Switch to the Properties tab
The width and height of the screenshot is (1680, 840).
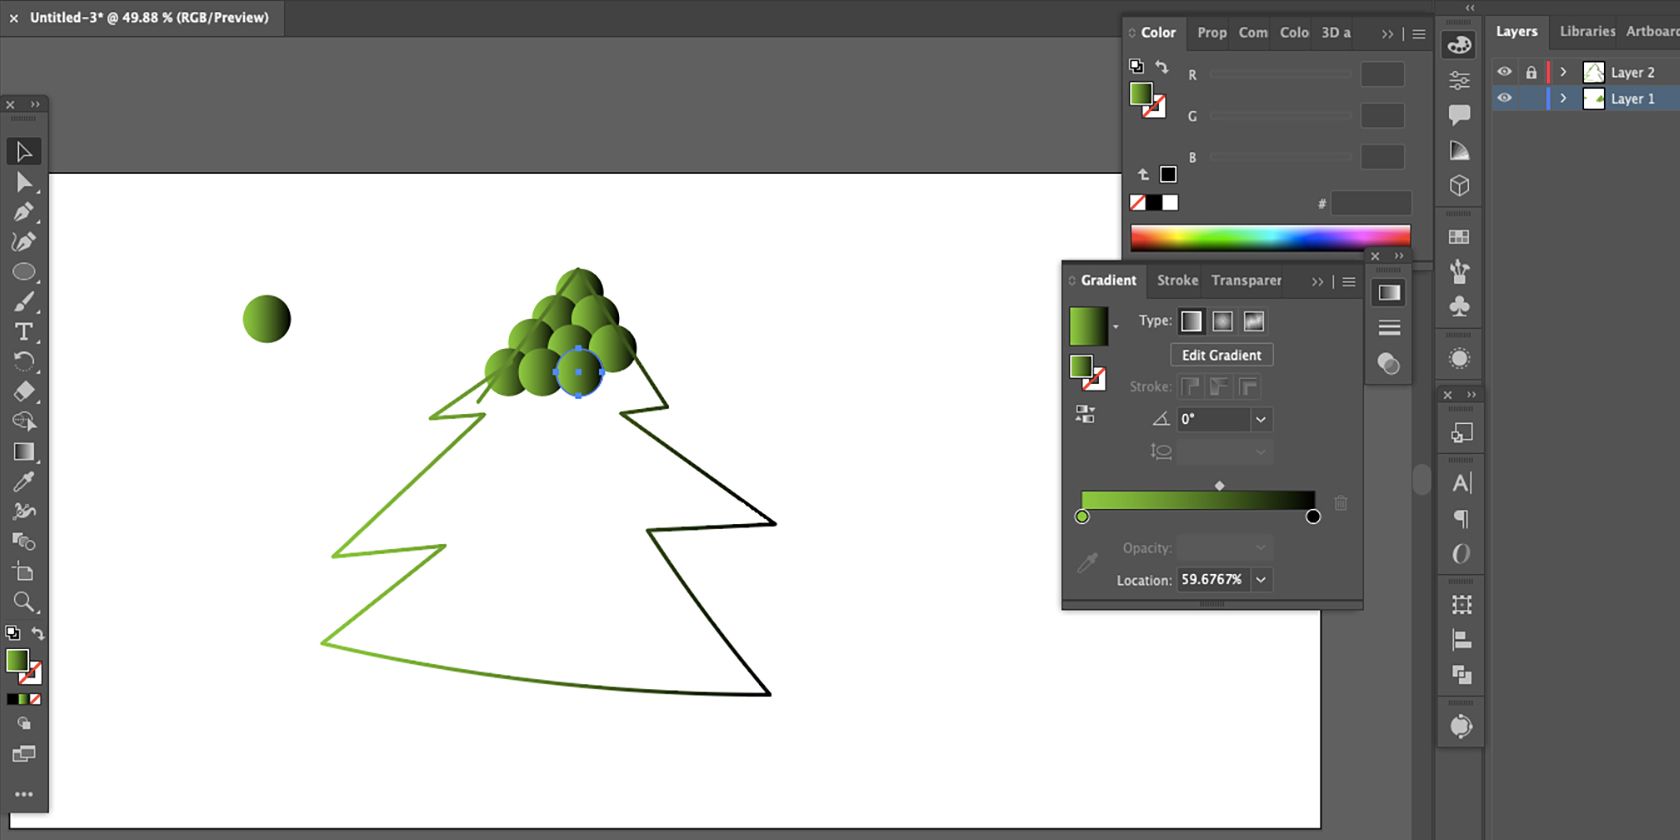point(1212,32)
